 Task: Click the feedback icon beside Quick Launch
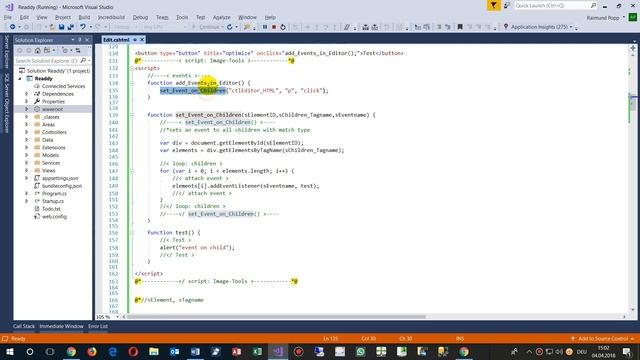pyautogui.click(x=507, y=5)
